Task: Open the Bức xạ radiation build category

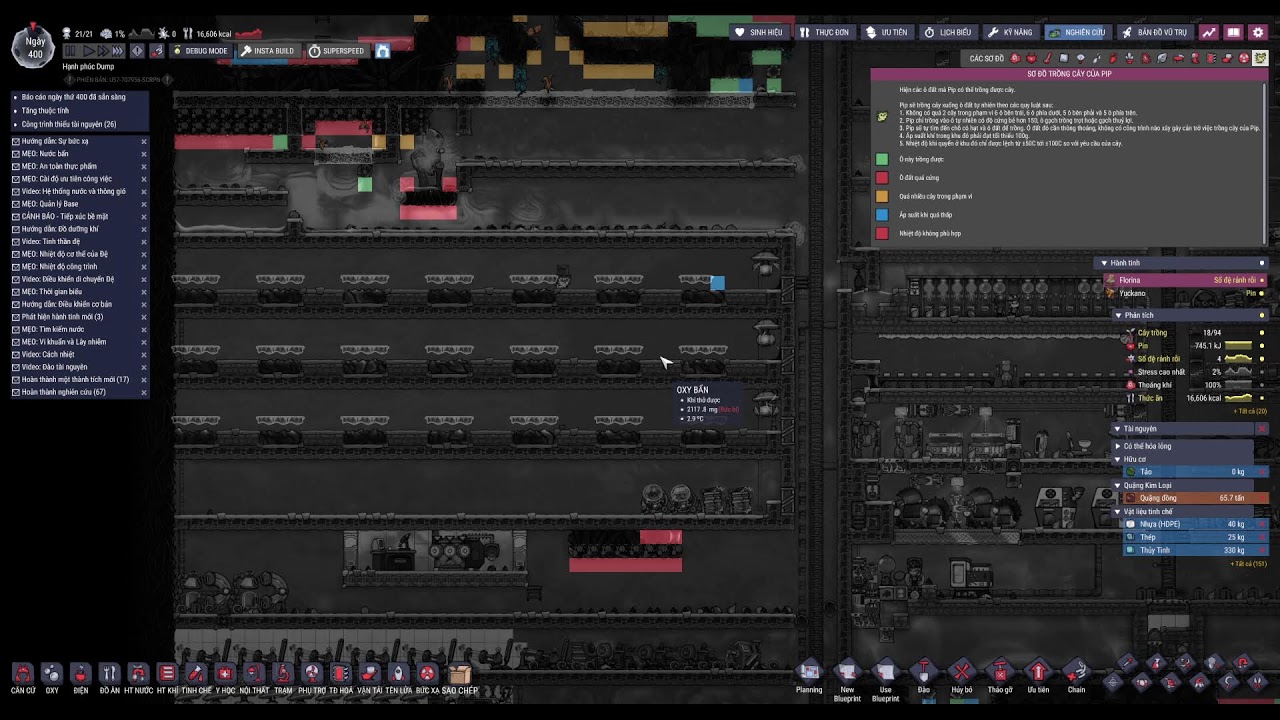Action: point(428,675)
